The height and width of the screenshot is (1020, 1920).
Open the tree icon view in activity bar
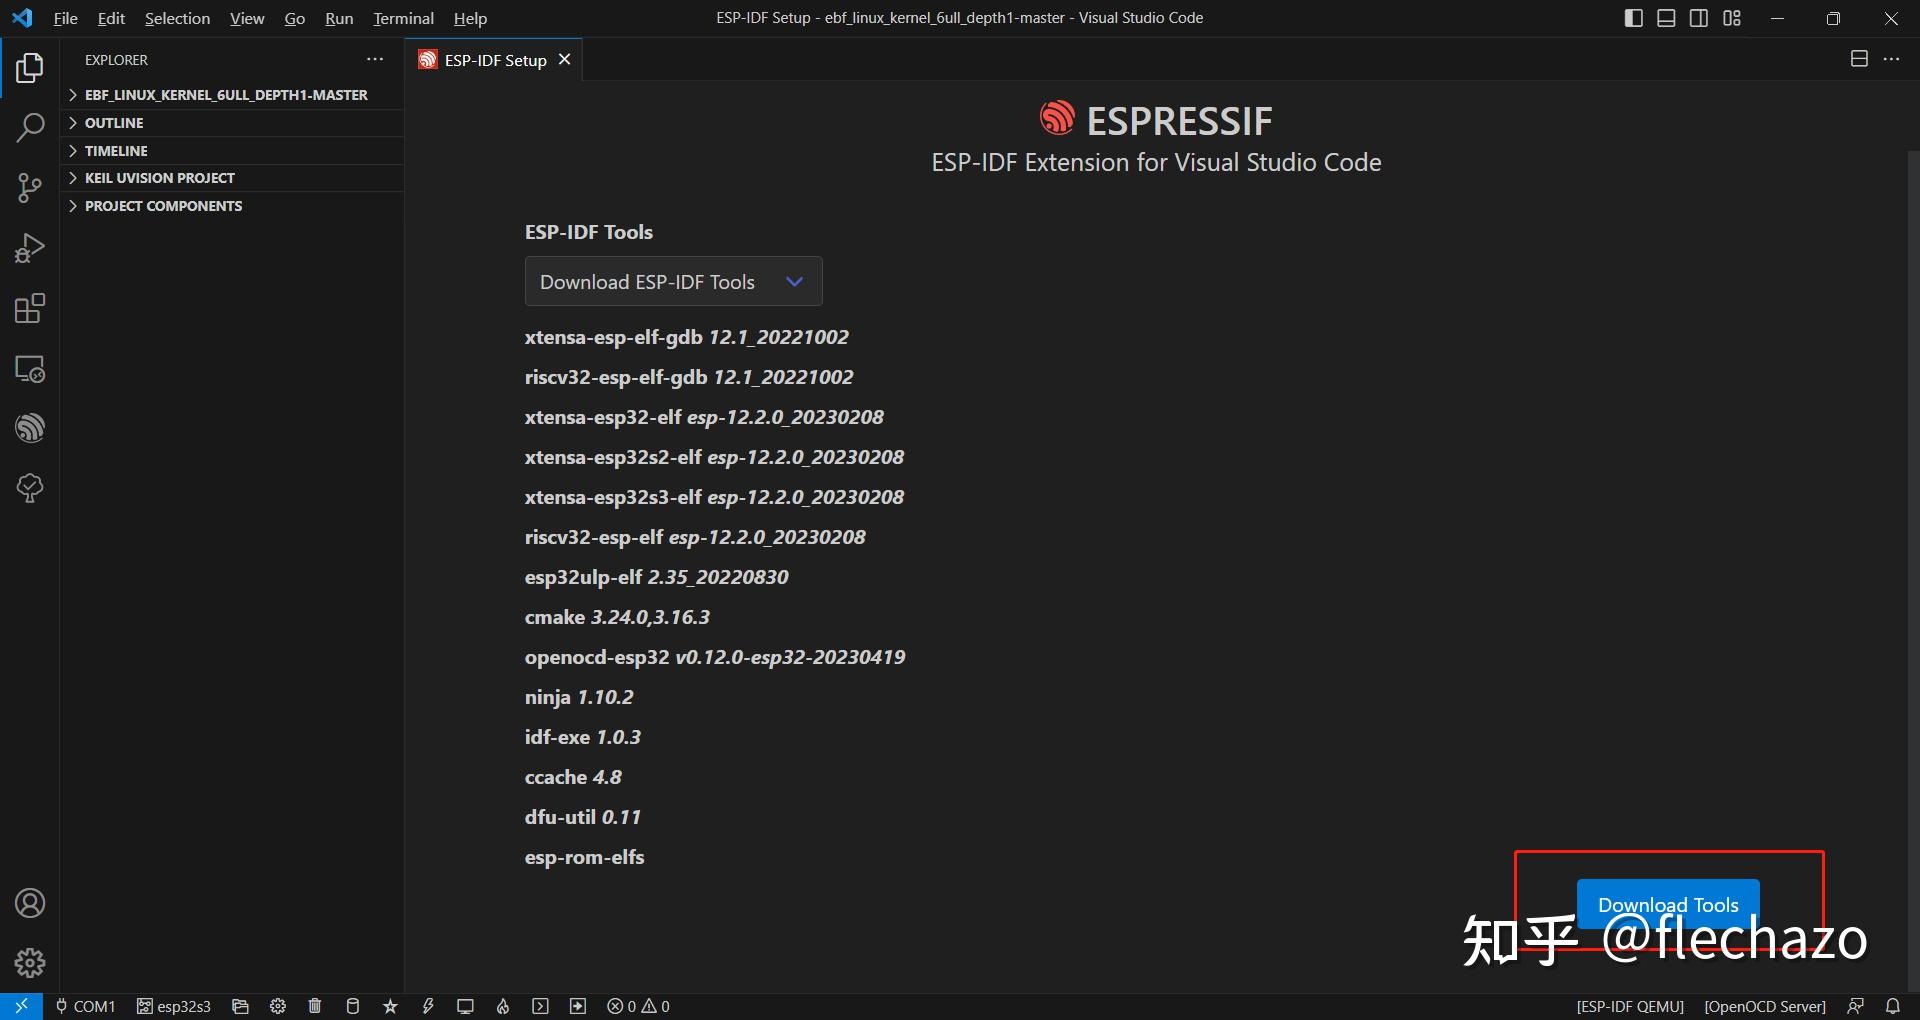pyautogui.click(x=30, y=488)
